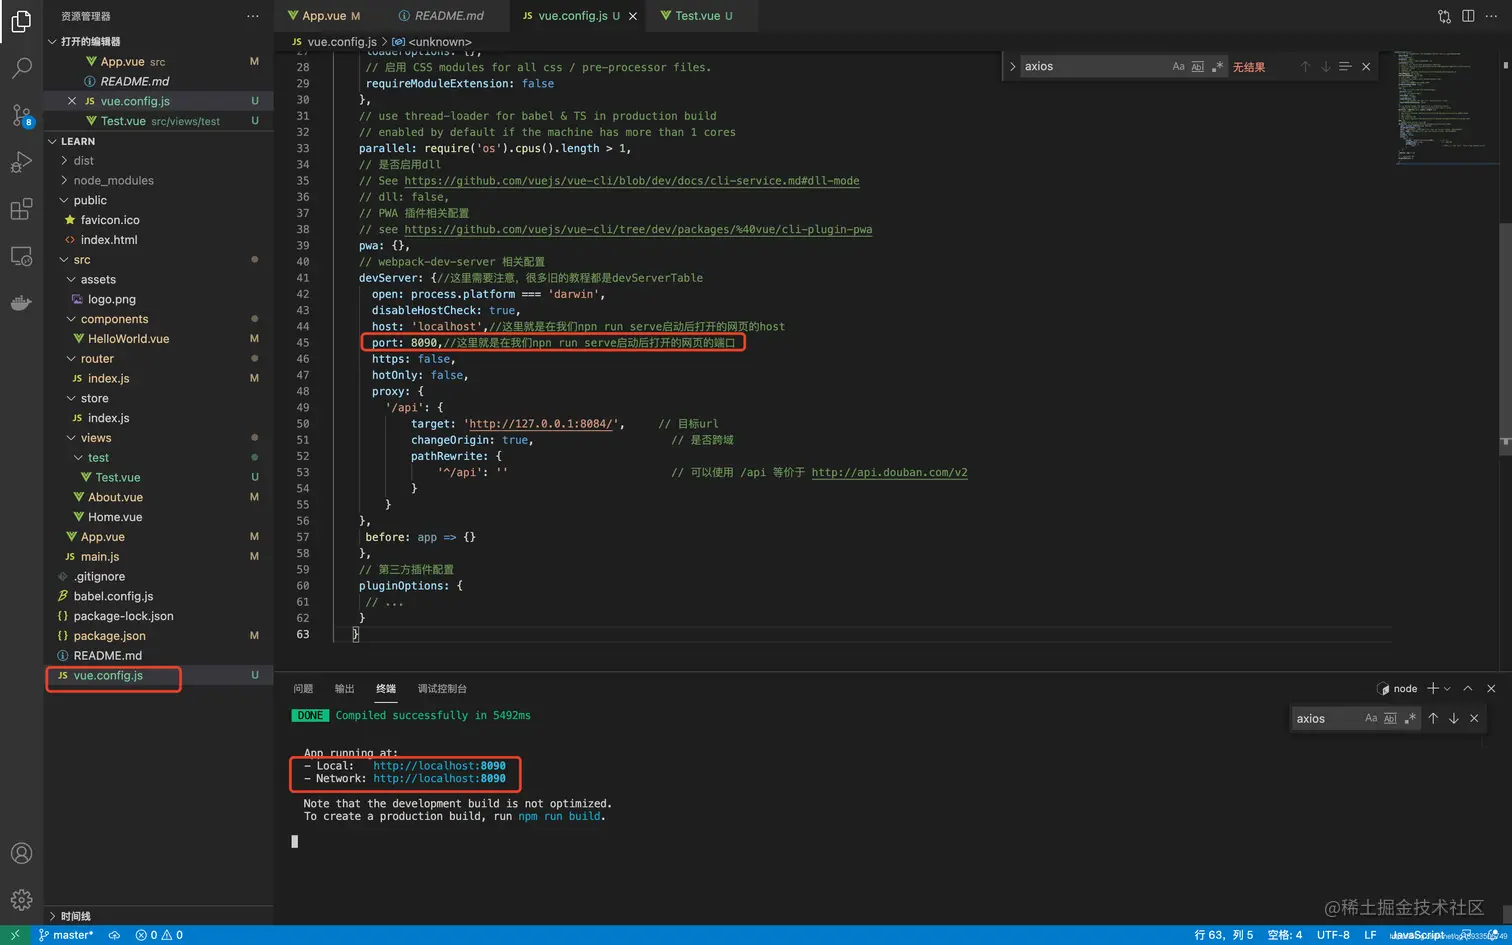Toggle match case in terminal find
This screenshot has width=1512, height=945.
1371,718
